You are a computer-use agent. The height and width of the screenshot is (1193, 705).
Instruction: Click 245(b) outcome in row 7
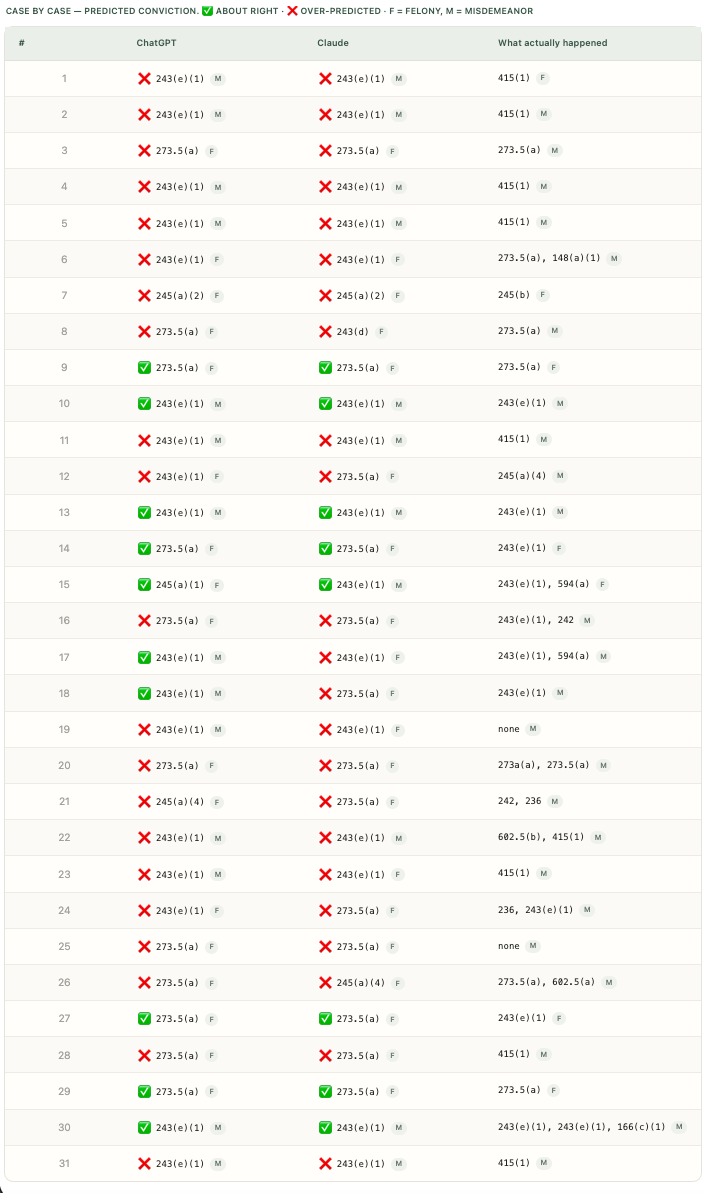point(513,295)
